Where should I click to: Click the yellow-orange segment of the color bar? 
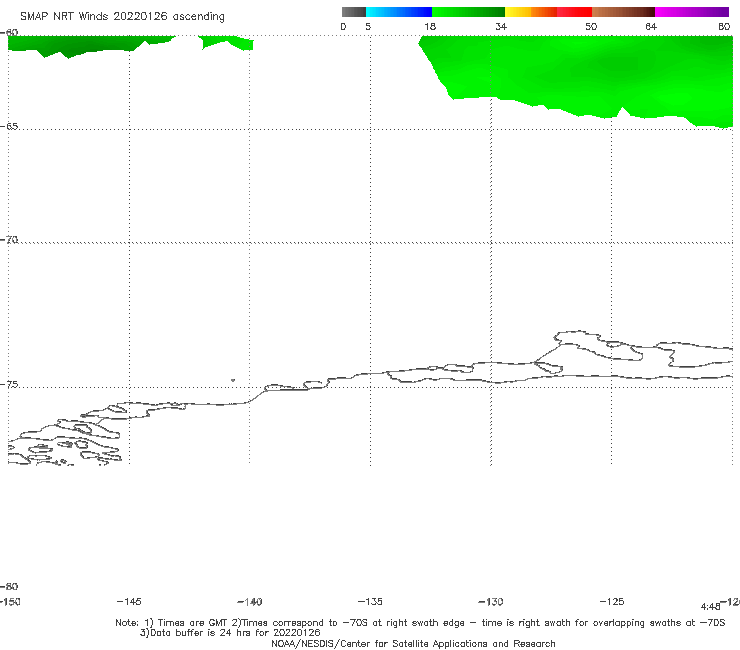point(530,12)
